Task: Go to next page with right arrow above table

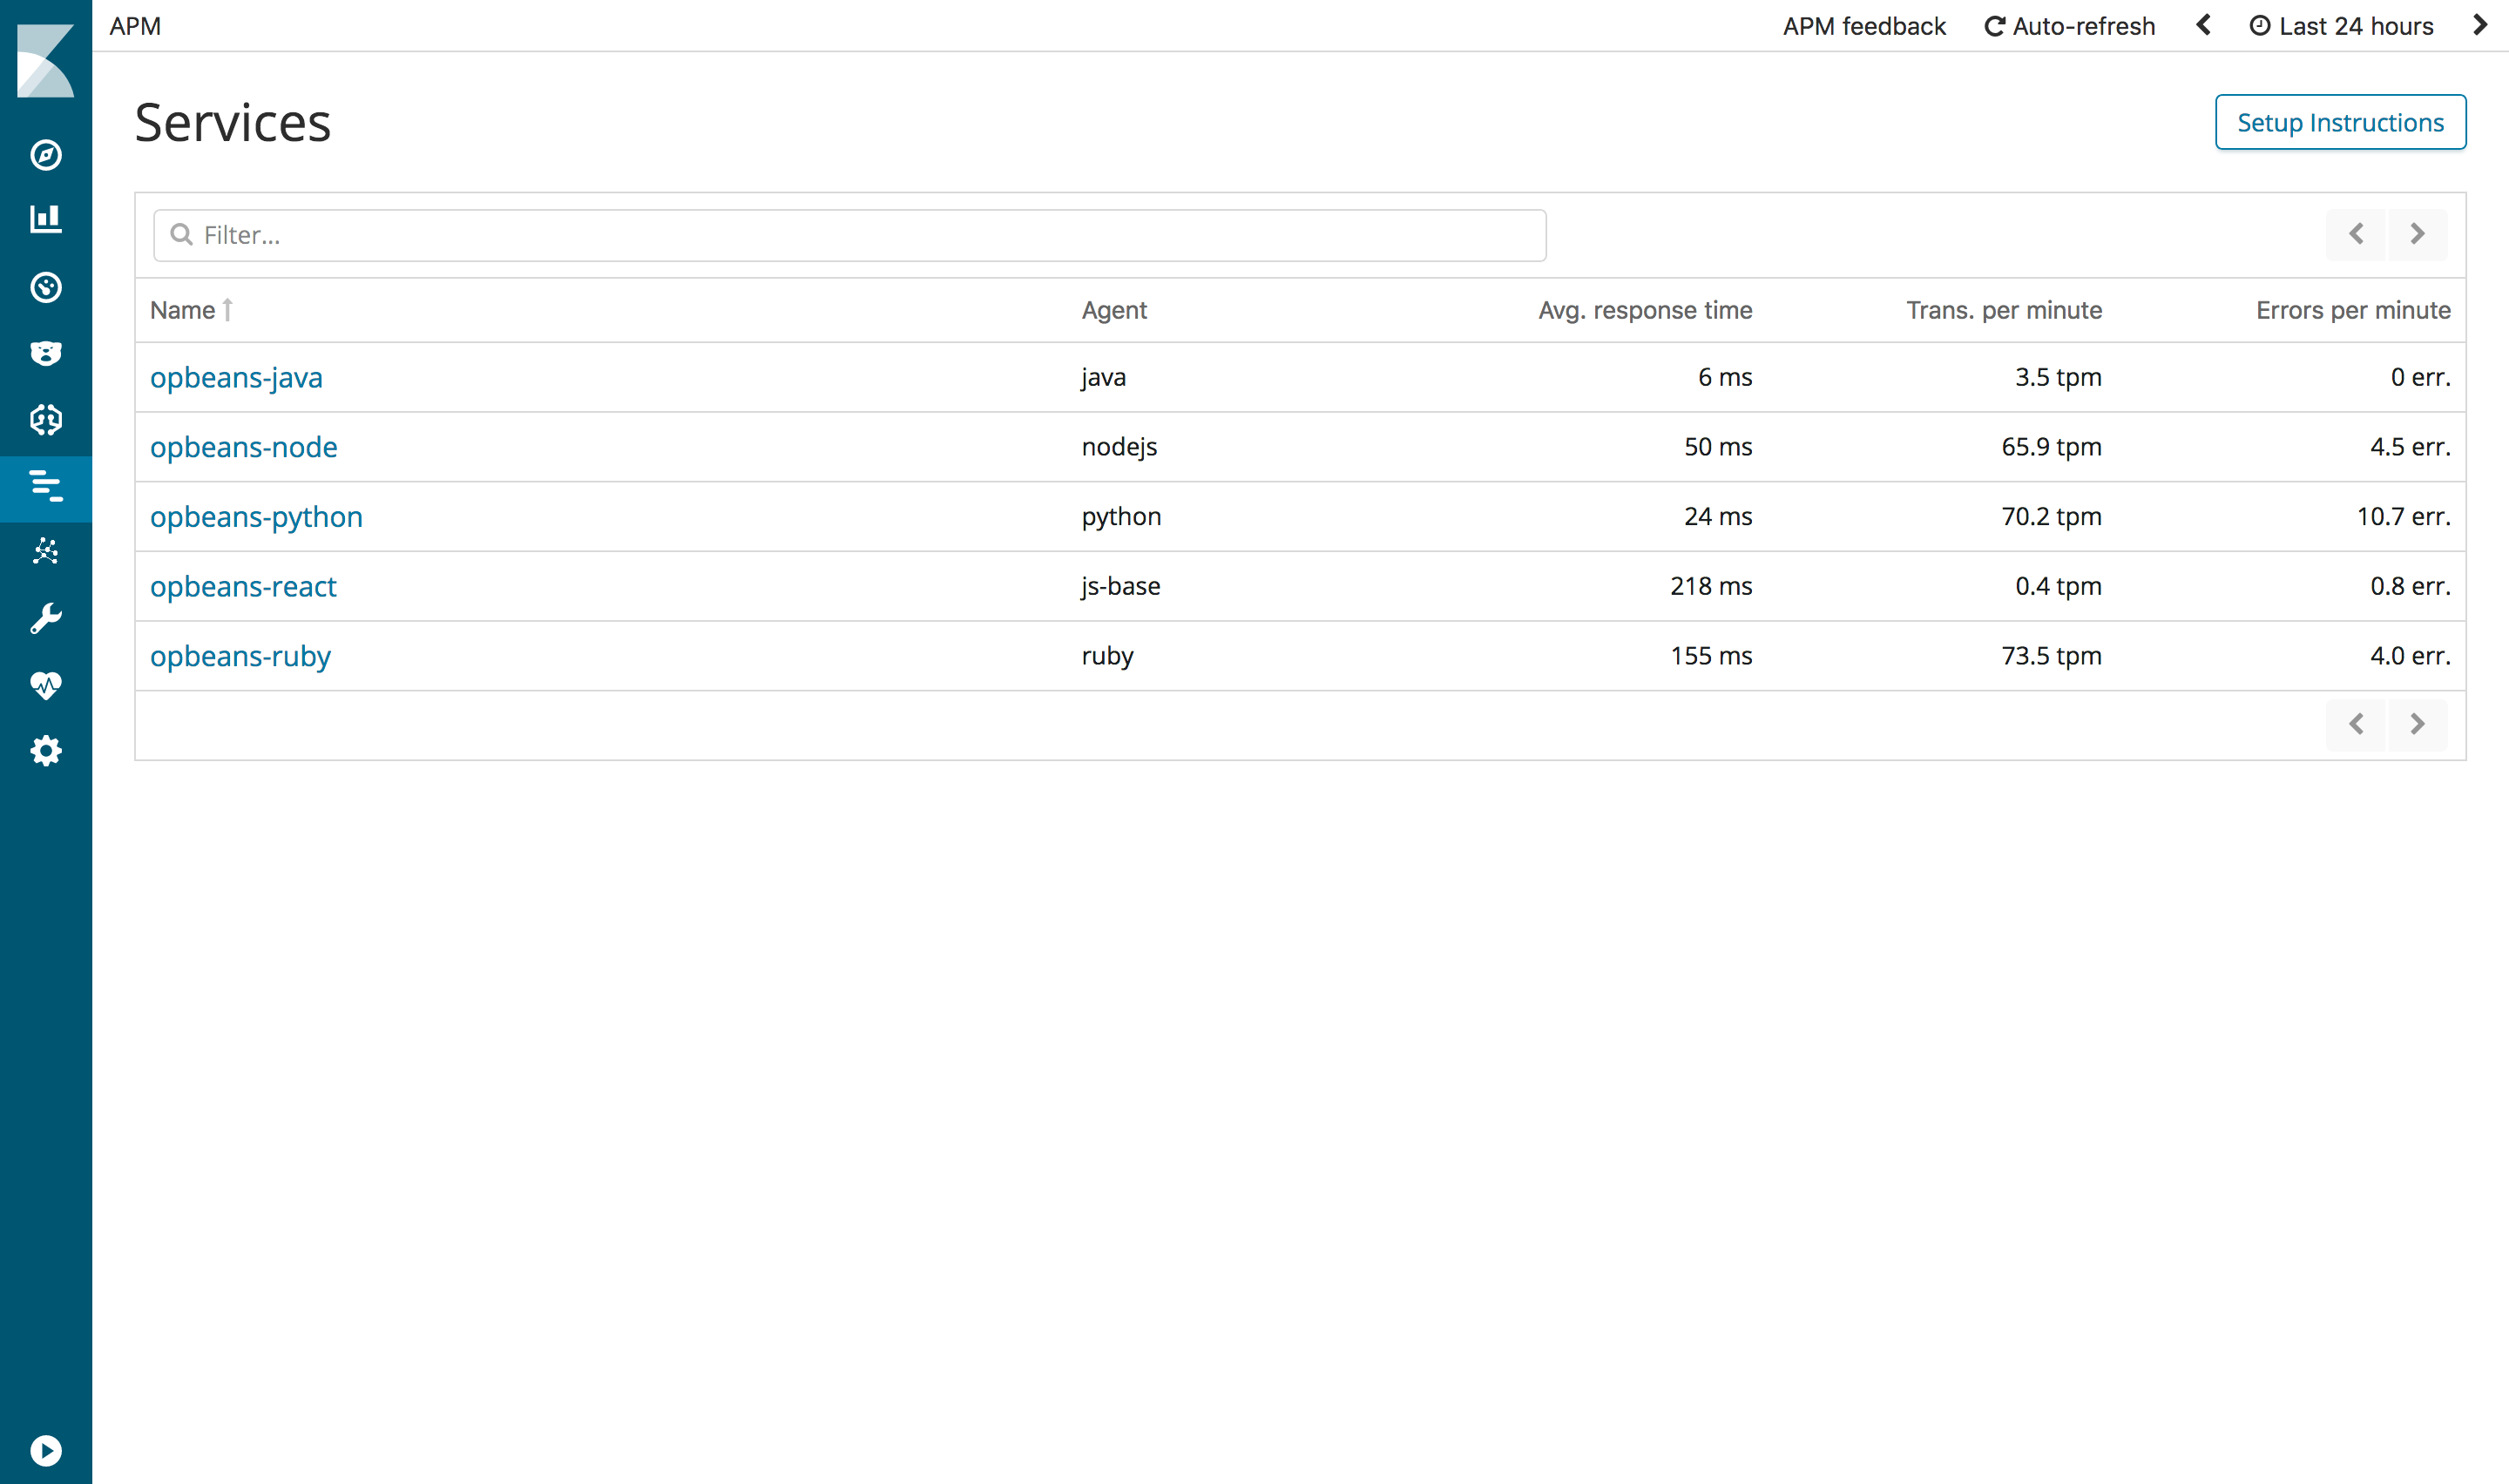Action: (2418, 234)
